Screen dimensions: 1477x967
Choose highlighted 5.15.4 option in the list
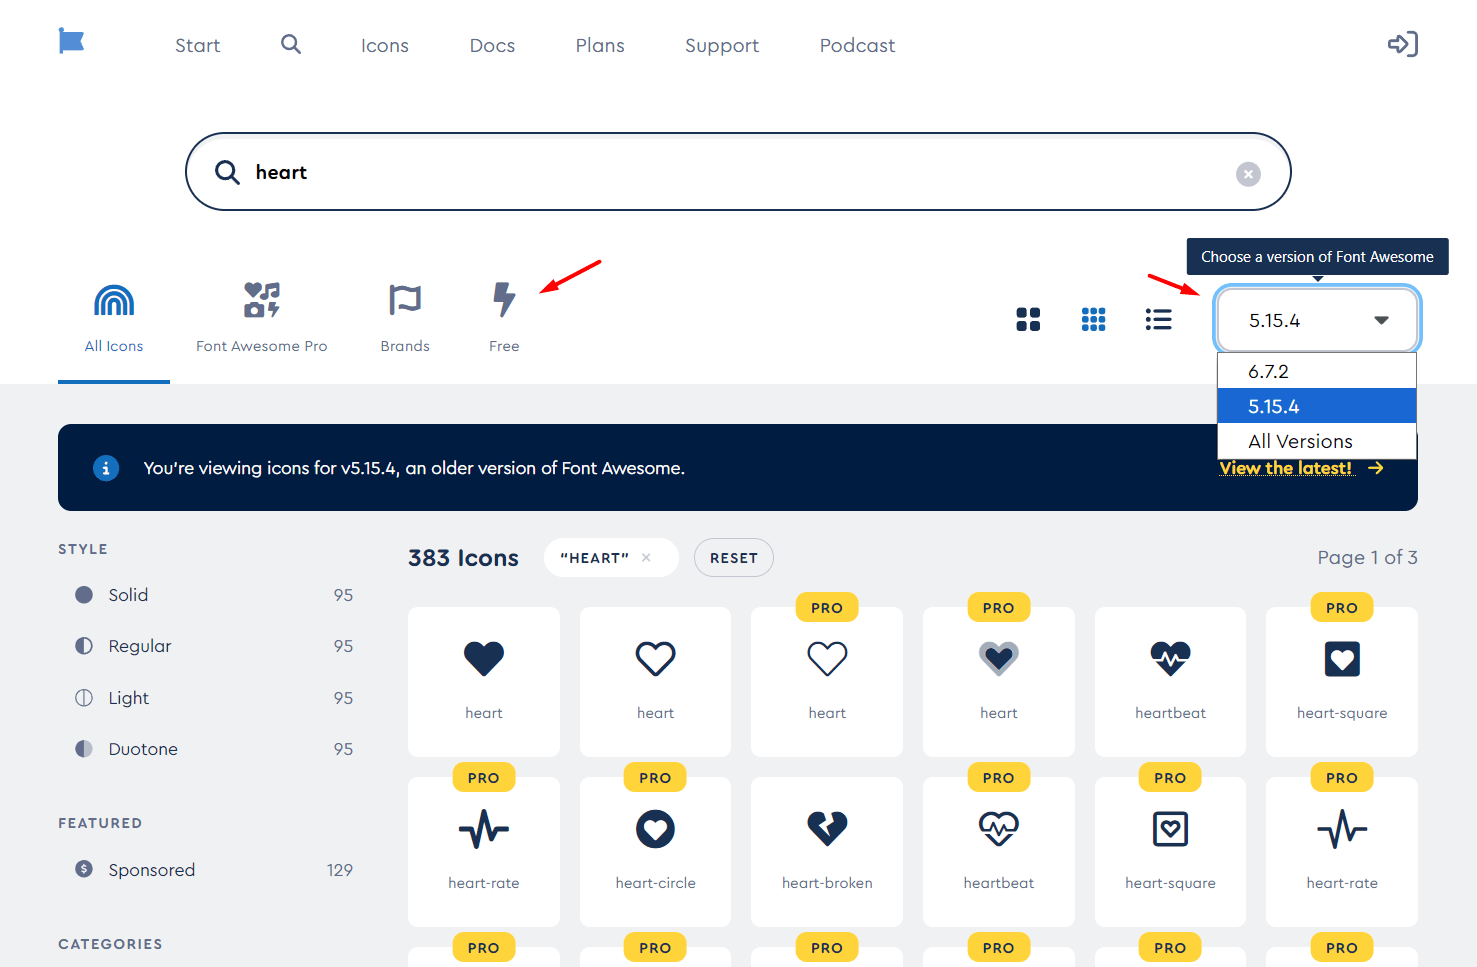[1317, 406]
